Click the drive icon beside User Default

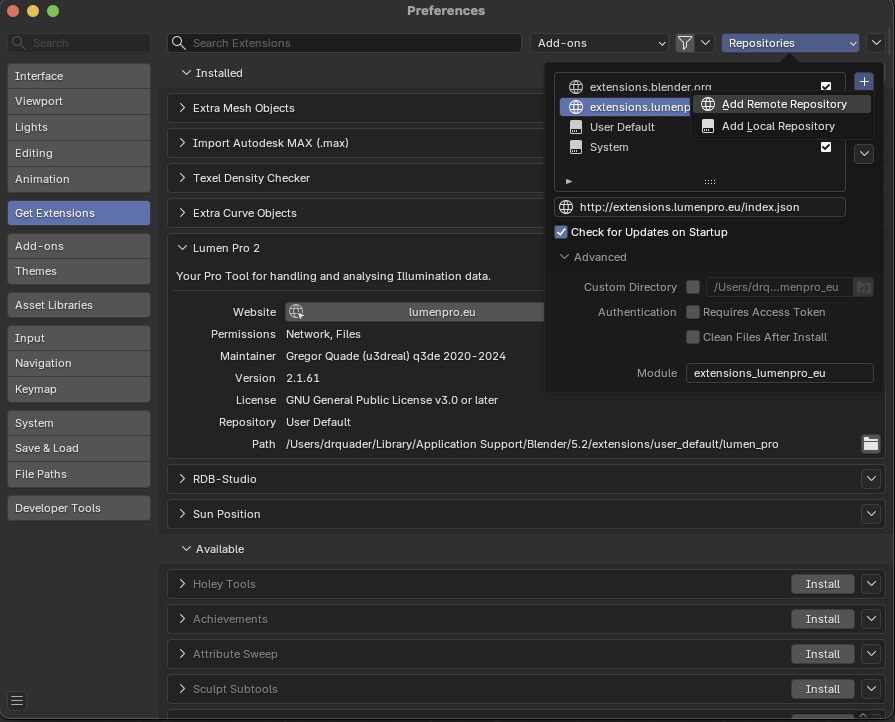(x=575, y=127)
